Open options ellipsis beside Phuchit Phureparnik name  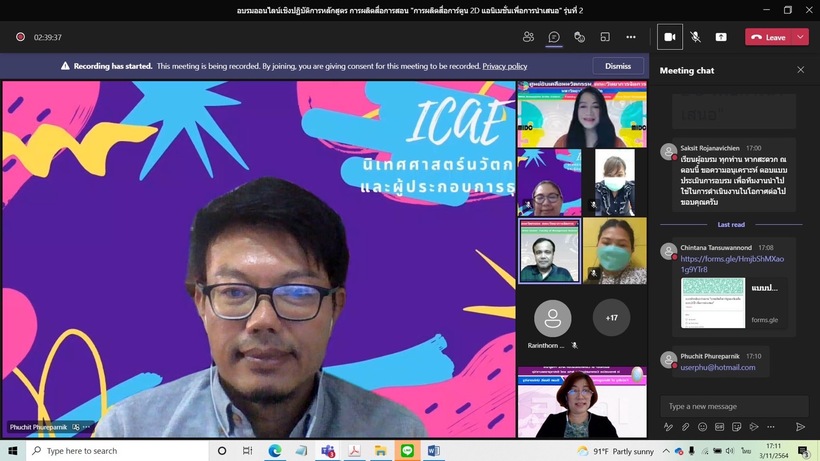tap(87, 427)
